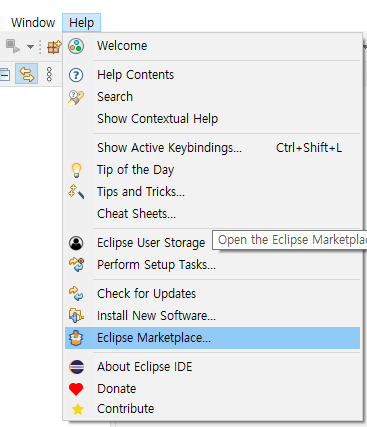This screenshot has height=427, width=367.
Task: Open Install New Software
Action: pyautogui.click(x=212, y=316)
